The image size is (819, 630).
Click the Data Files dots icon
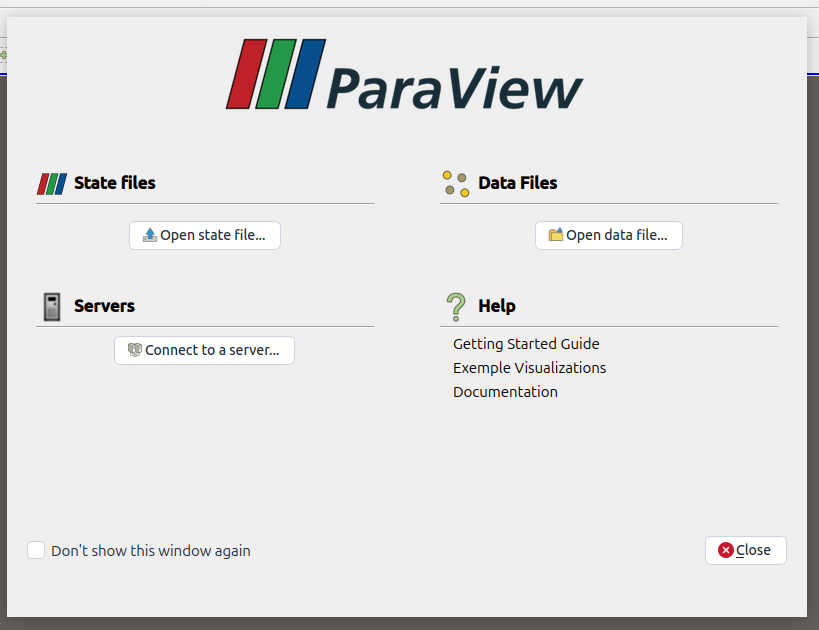click(x=456, y=184)
